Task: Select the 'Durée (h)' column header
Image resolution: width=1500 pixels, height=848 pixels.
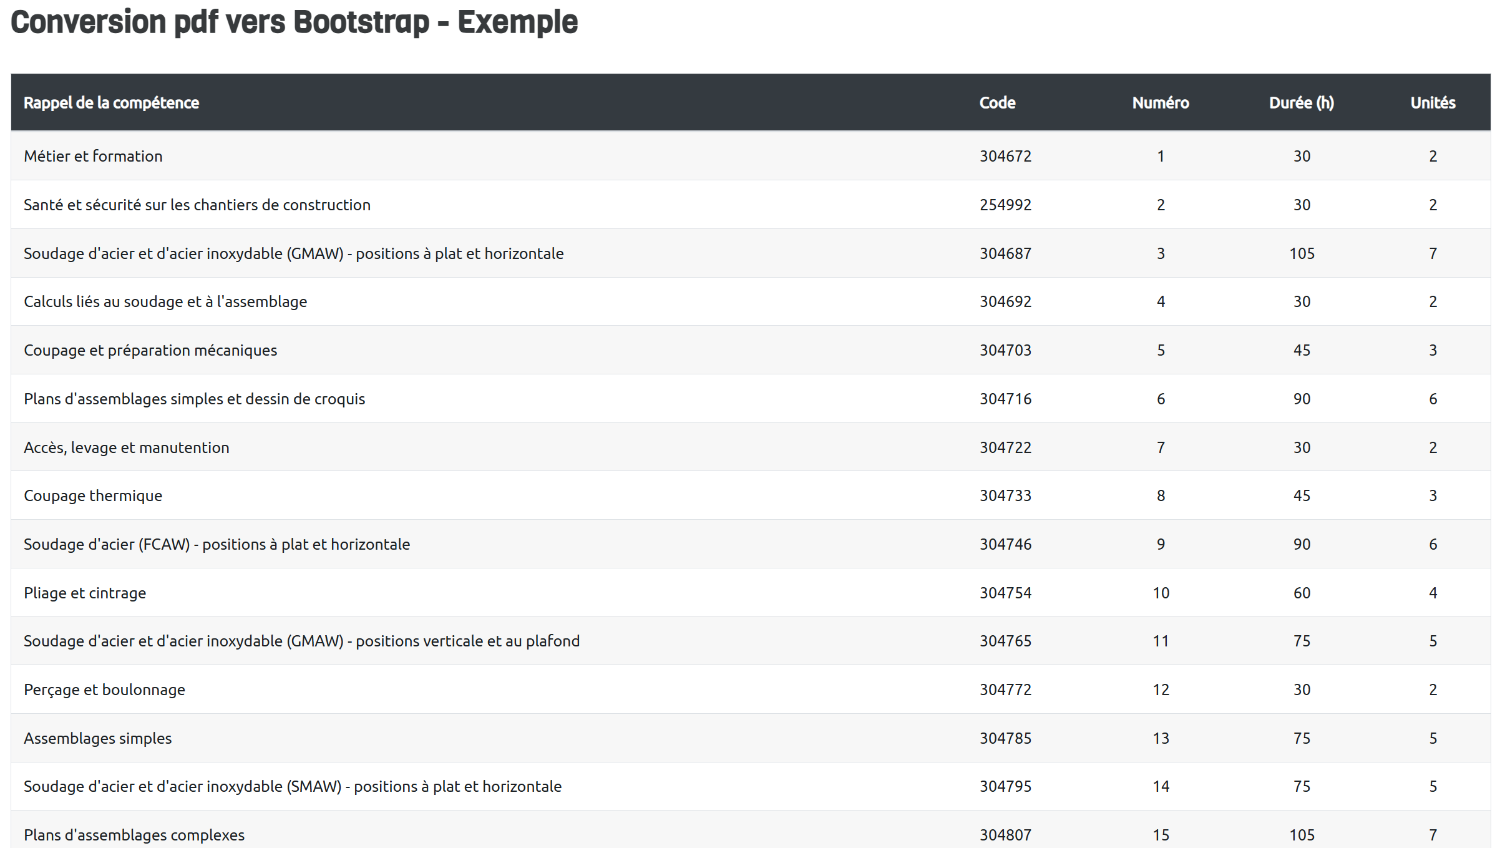Action: [1301, 103]
